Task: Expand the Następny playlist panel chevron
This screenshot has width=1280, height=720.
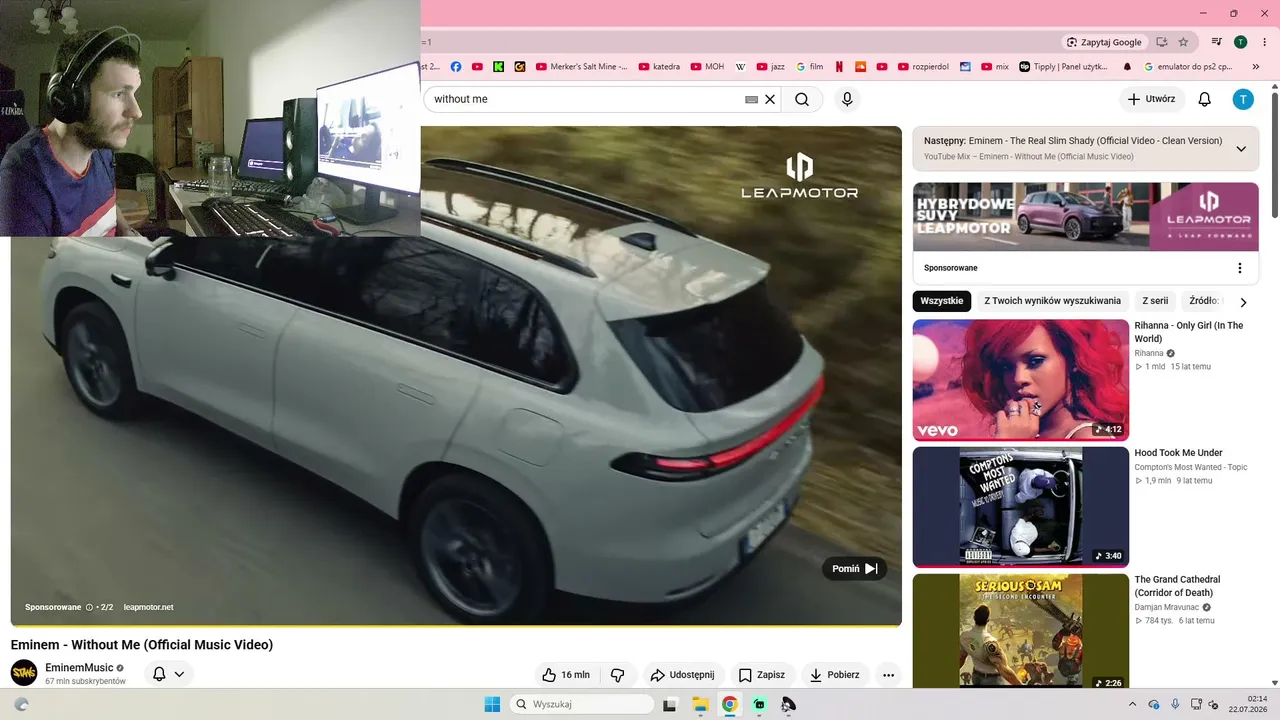Action: point(1241,149)
